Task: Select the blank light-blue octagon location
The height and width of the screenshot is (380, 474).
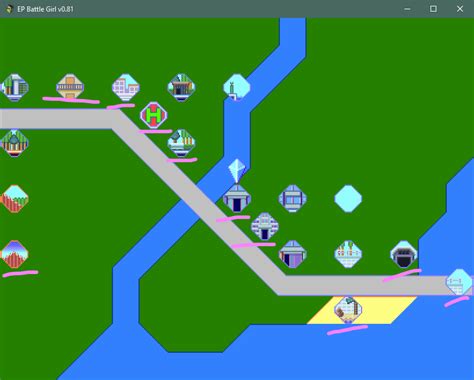Action: coord(348,199)
